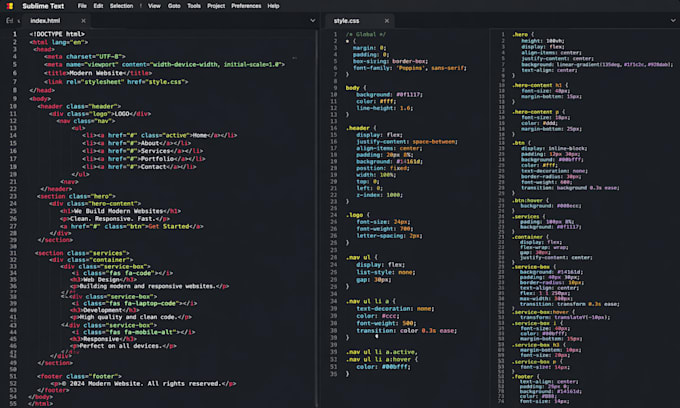Click the "justify-content: space-between;" line

(x=407, y=142)
